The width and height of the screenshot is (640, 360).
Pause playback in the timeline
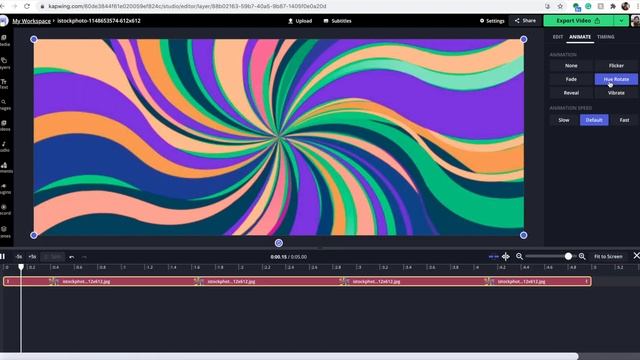[x=3, y=256]
